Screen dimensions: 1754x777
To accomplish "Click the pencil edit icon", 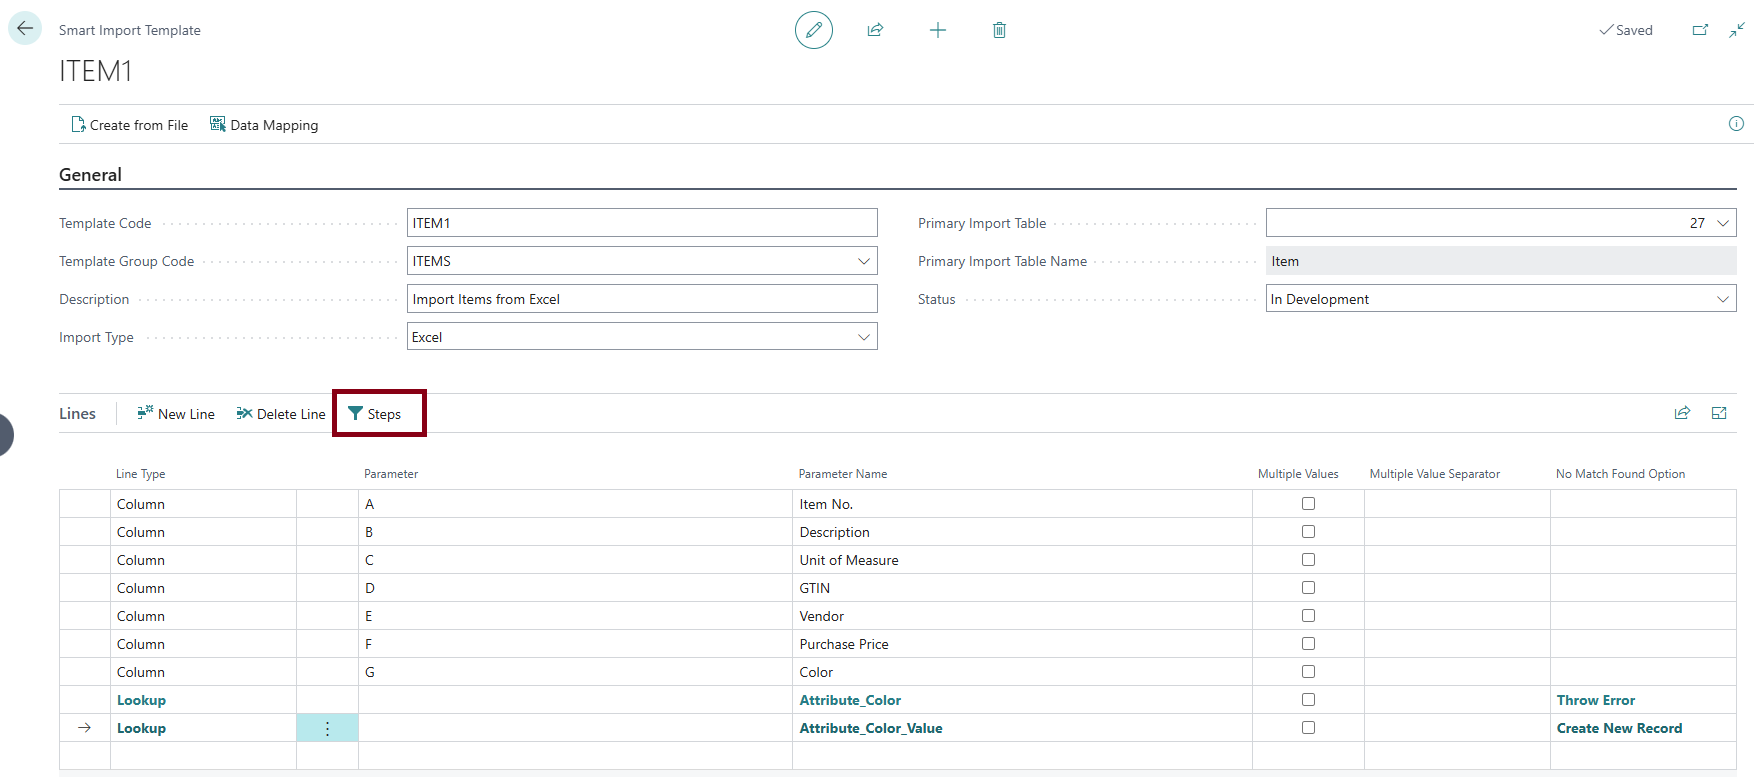I will click(814, 30).
